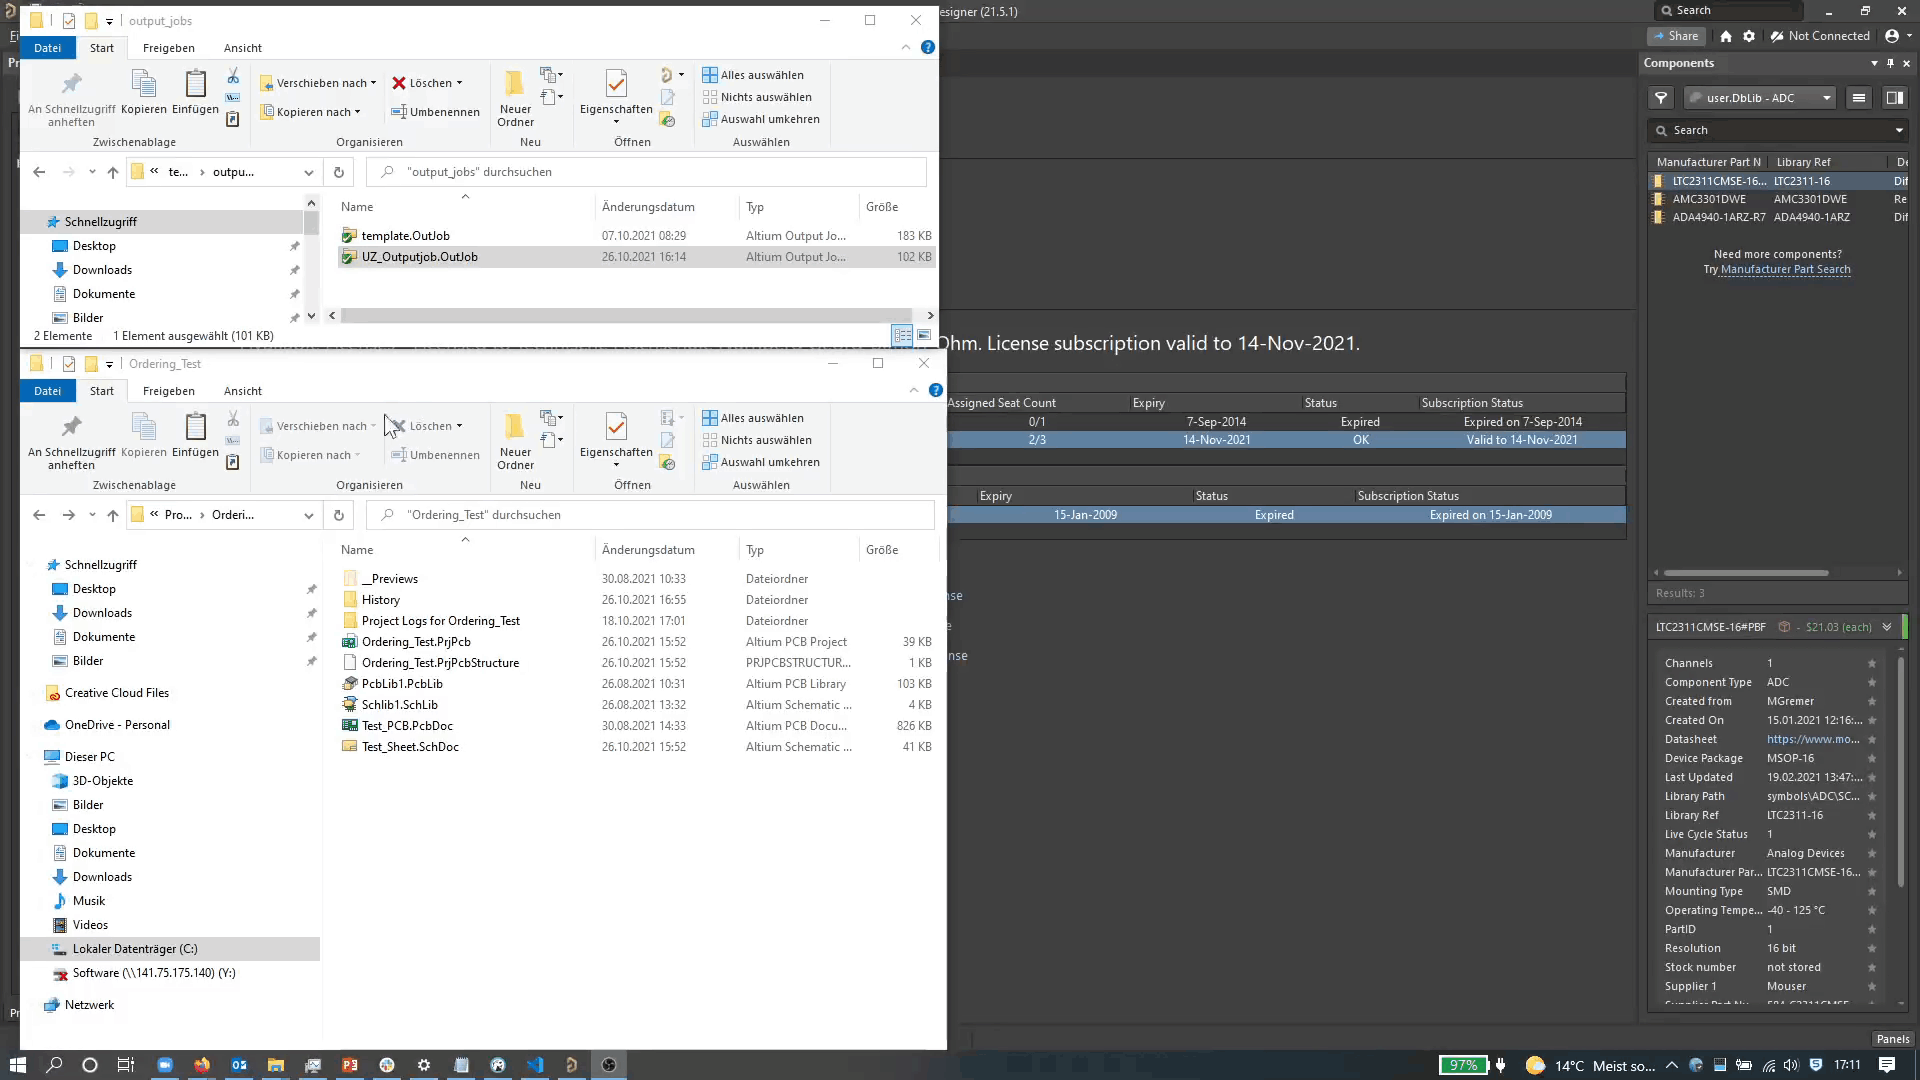The image size is (1920, 1080).
Task: Open Visual Studio Code from the taskbar
Action: [535, 1065]
